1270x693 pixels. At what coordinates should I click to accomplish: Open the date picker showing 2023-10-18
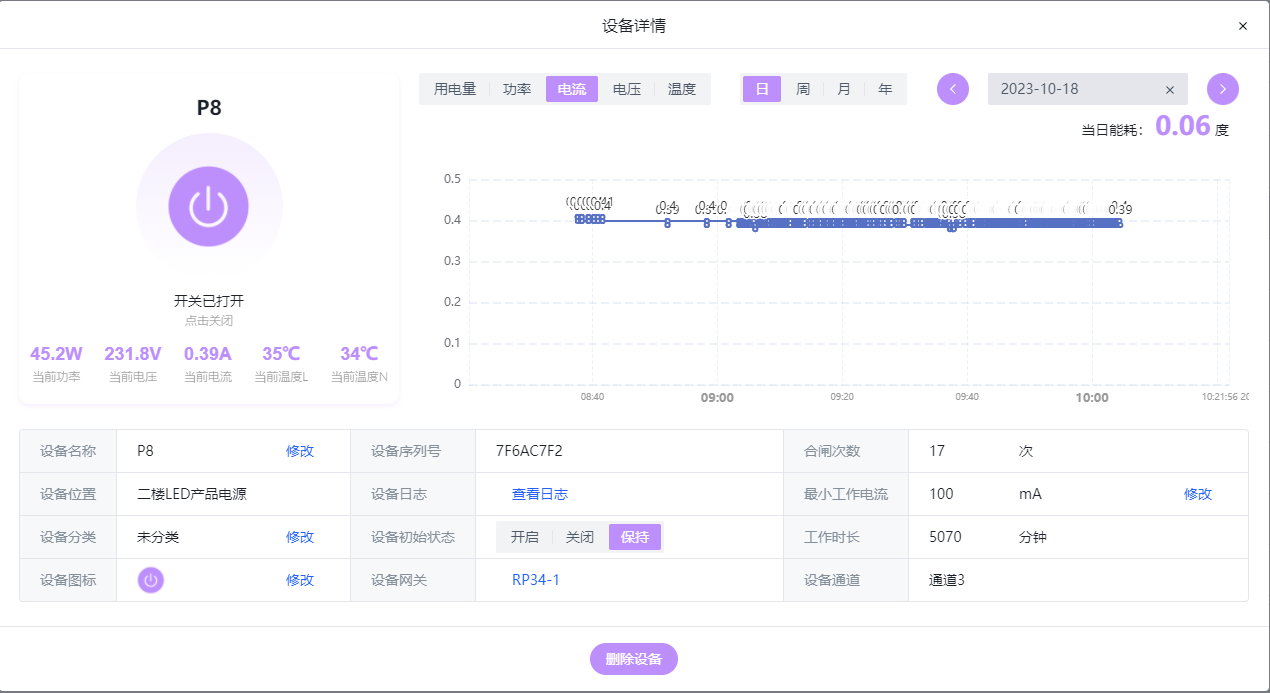(1070, 89)
